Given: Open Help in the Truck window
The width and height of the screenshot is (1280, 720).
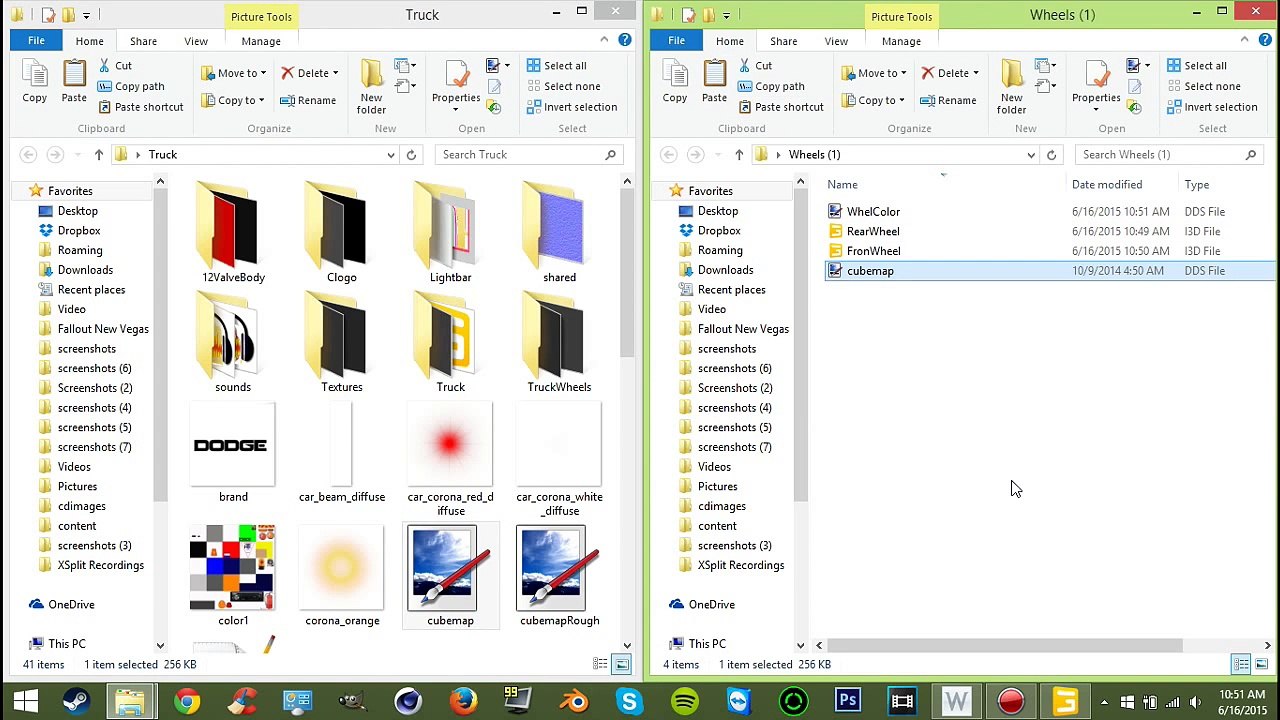Looking at the screenshot, I should 625,40.
